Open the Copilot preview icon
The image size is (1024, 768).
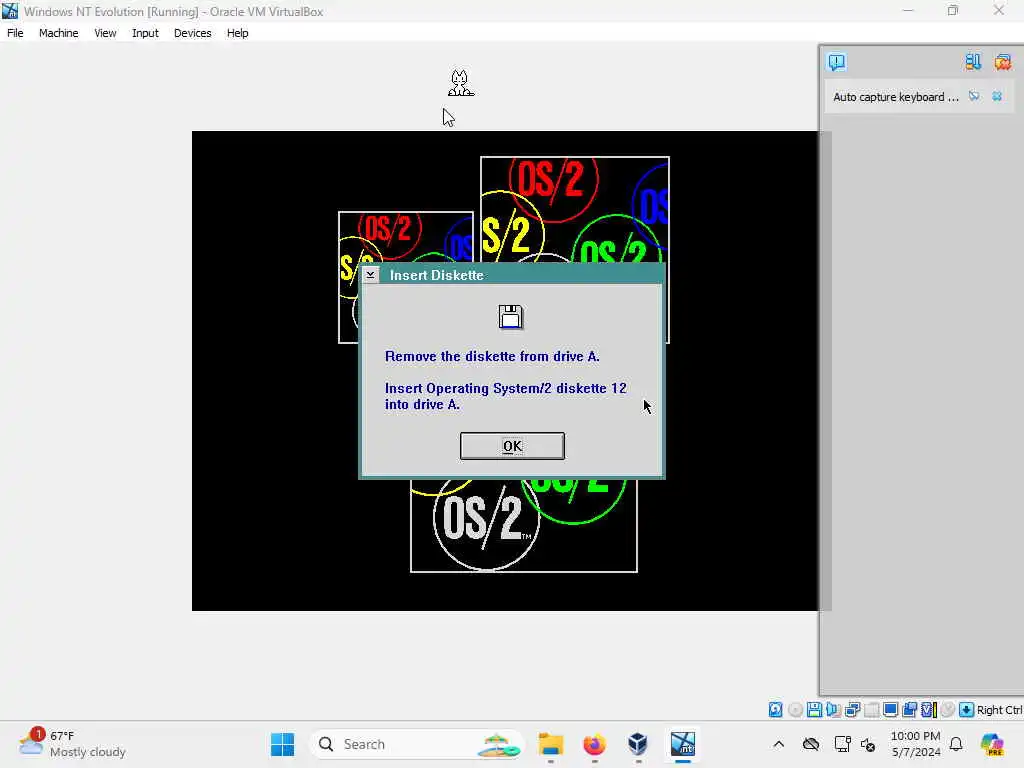click(x=992, y=744)
